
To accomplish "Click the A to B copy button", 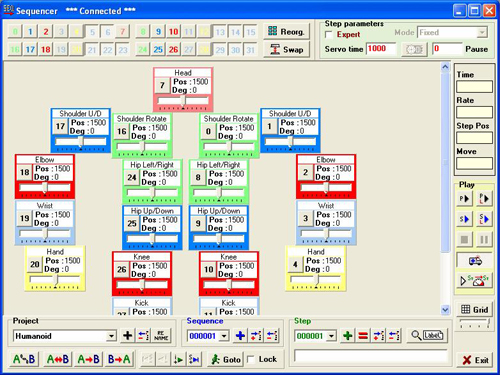I will 88,359.
